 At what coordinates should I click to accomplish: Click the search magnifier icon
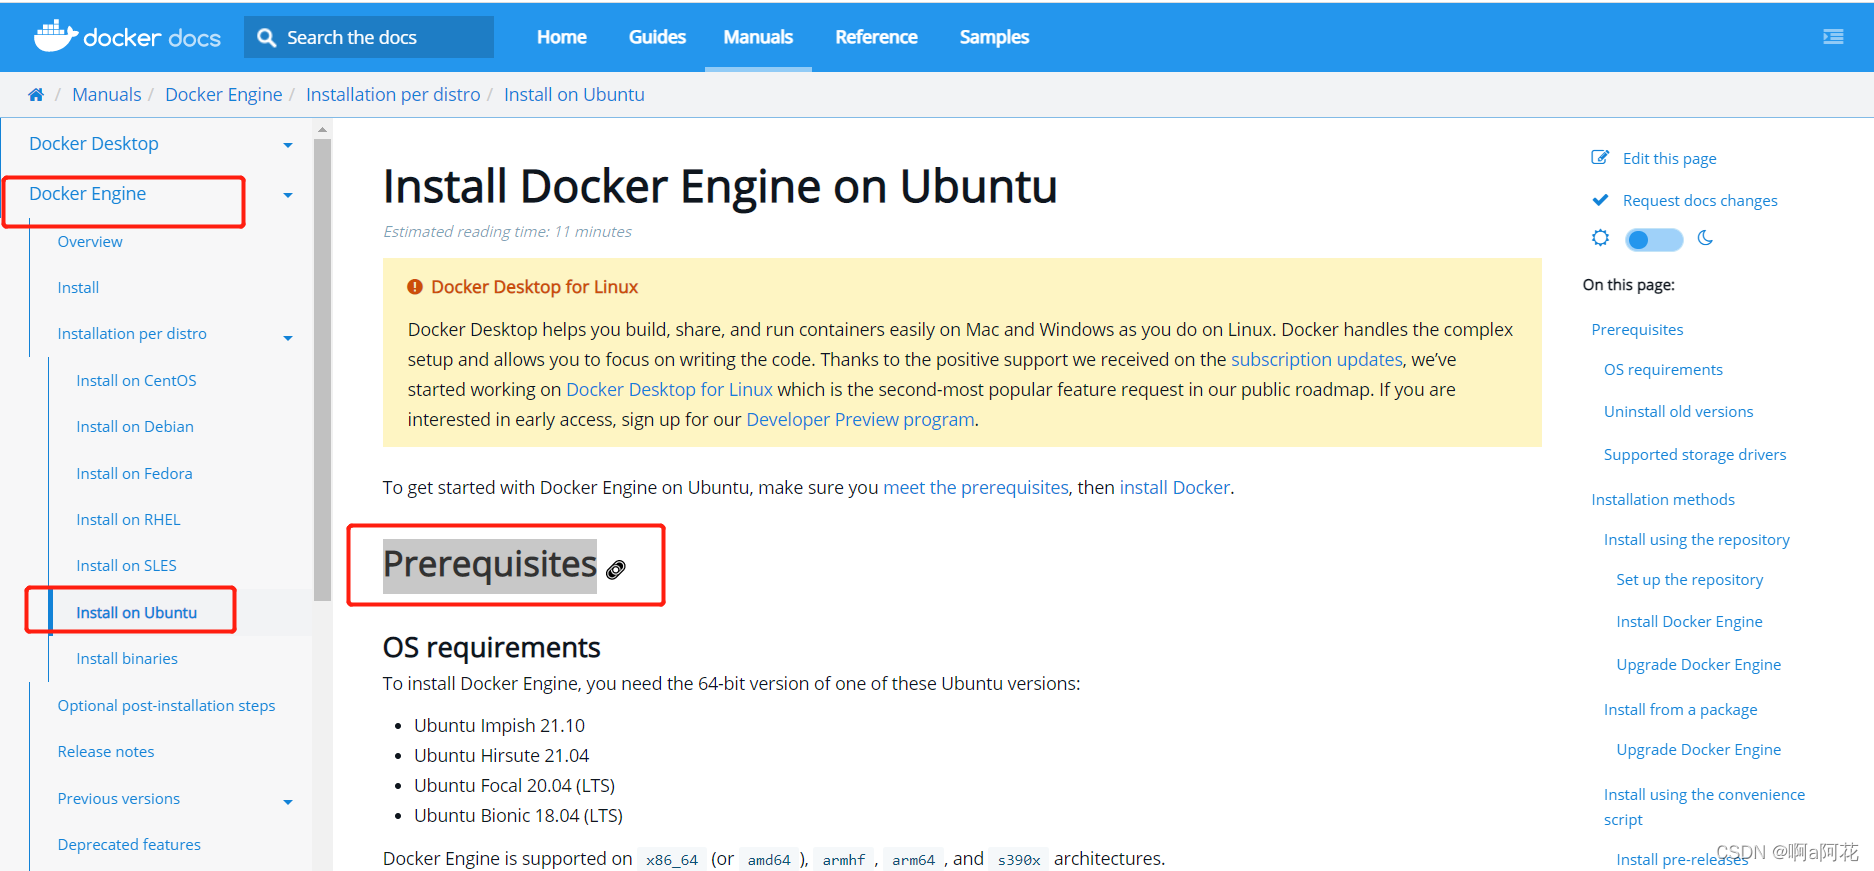266,38
